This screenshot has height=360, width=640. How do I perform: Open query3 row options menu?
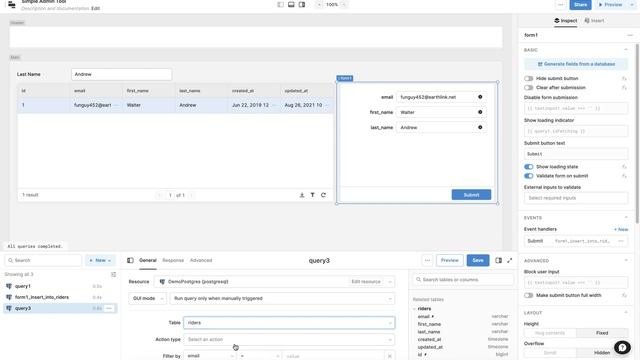click(109, 308)
